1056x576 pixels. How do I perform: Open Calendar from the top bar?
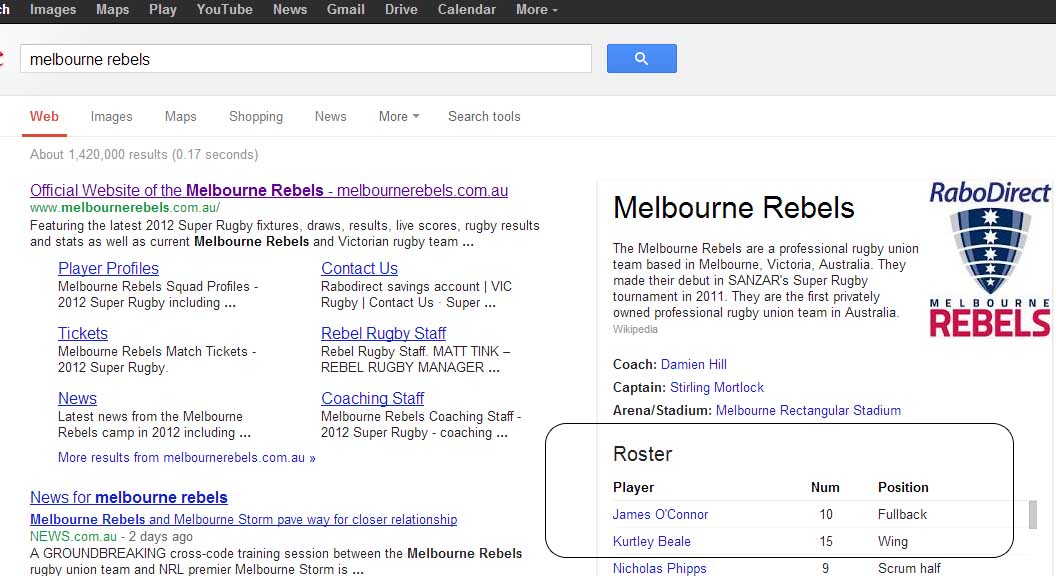(x=466, y=9)
